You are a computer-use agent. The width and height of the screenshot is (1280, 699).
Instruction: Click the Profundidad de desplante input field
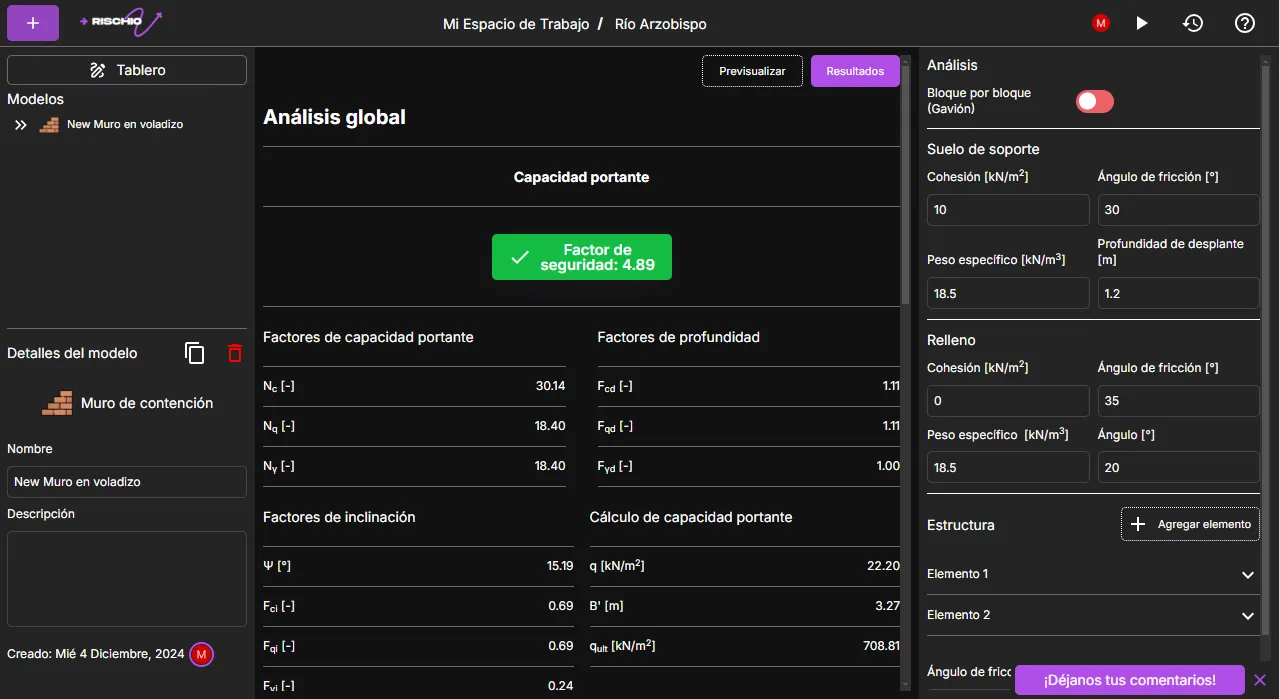[x=1178, y=293]
